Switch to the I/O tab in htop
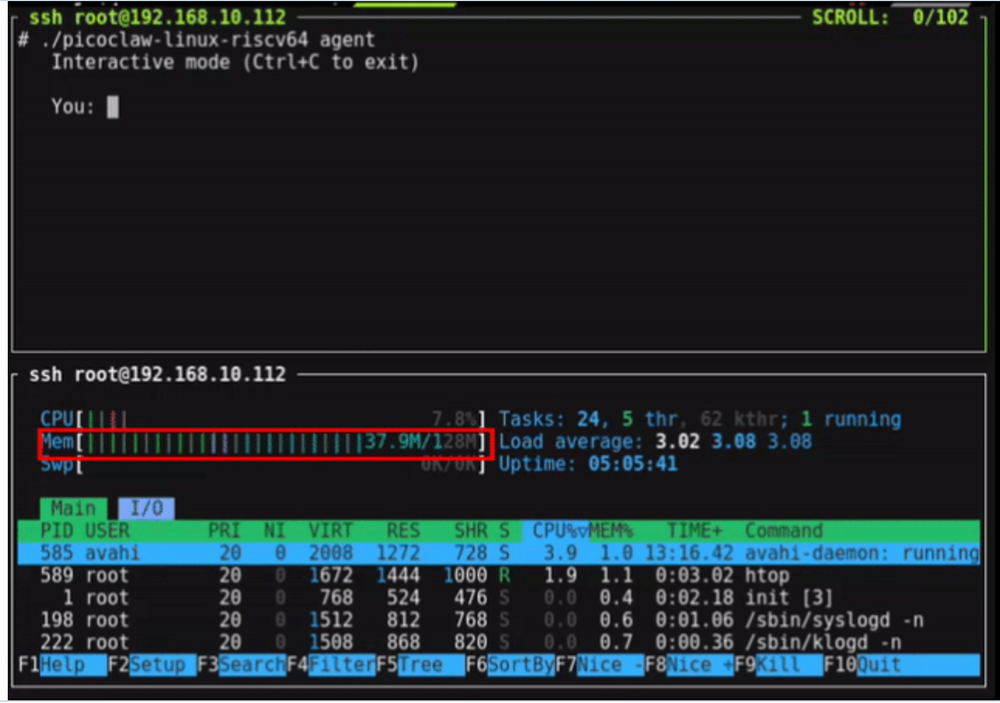The height and width of the screenshot is (703, 1000). pyautogui.click(x=146, y=508)
